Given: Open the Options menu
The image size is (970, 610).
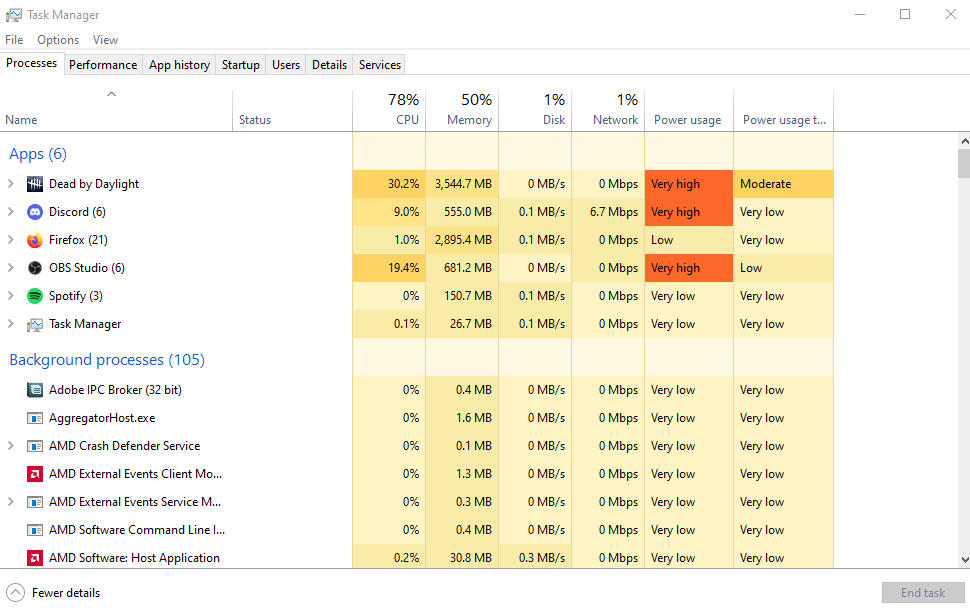Looking at the screenshot, I should coord(58,40).
